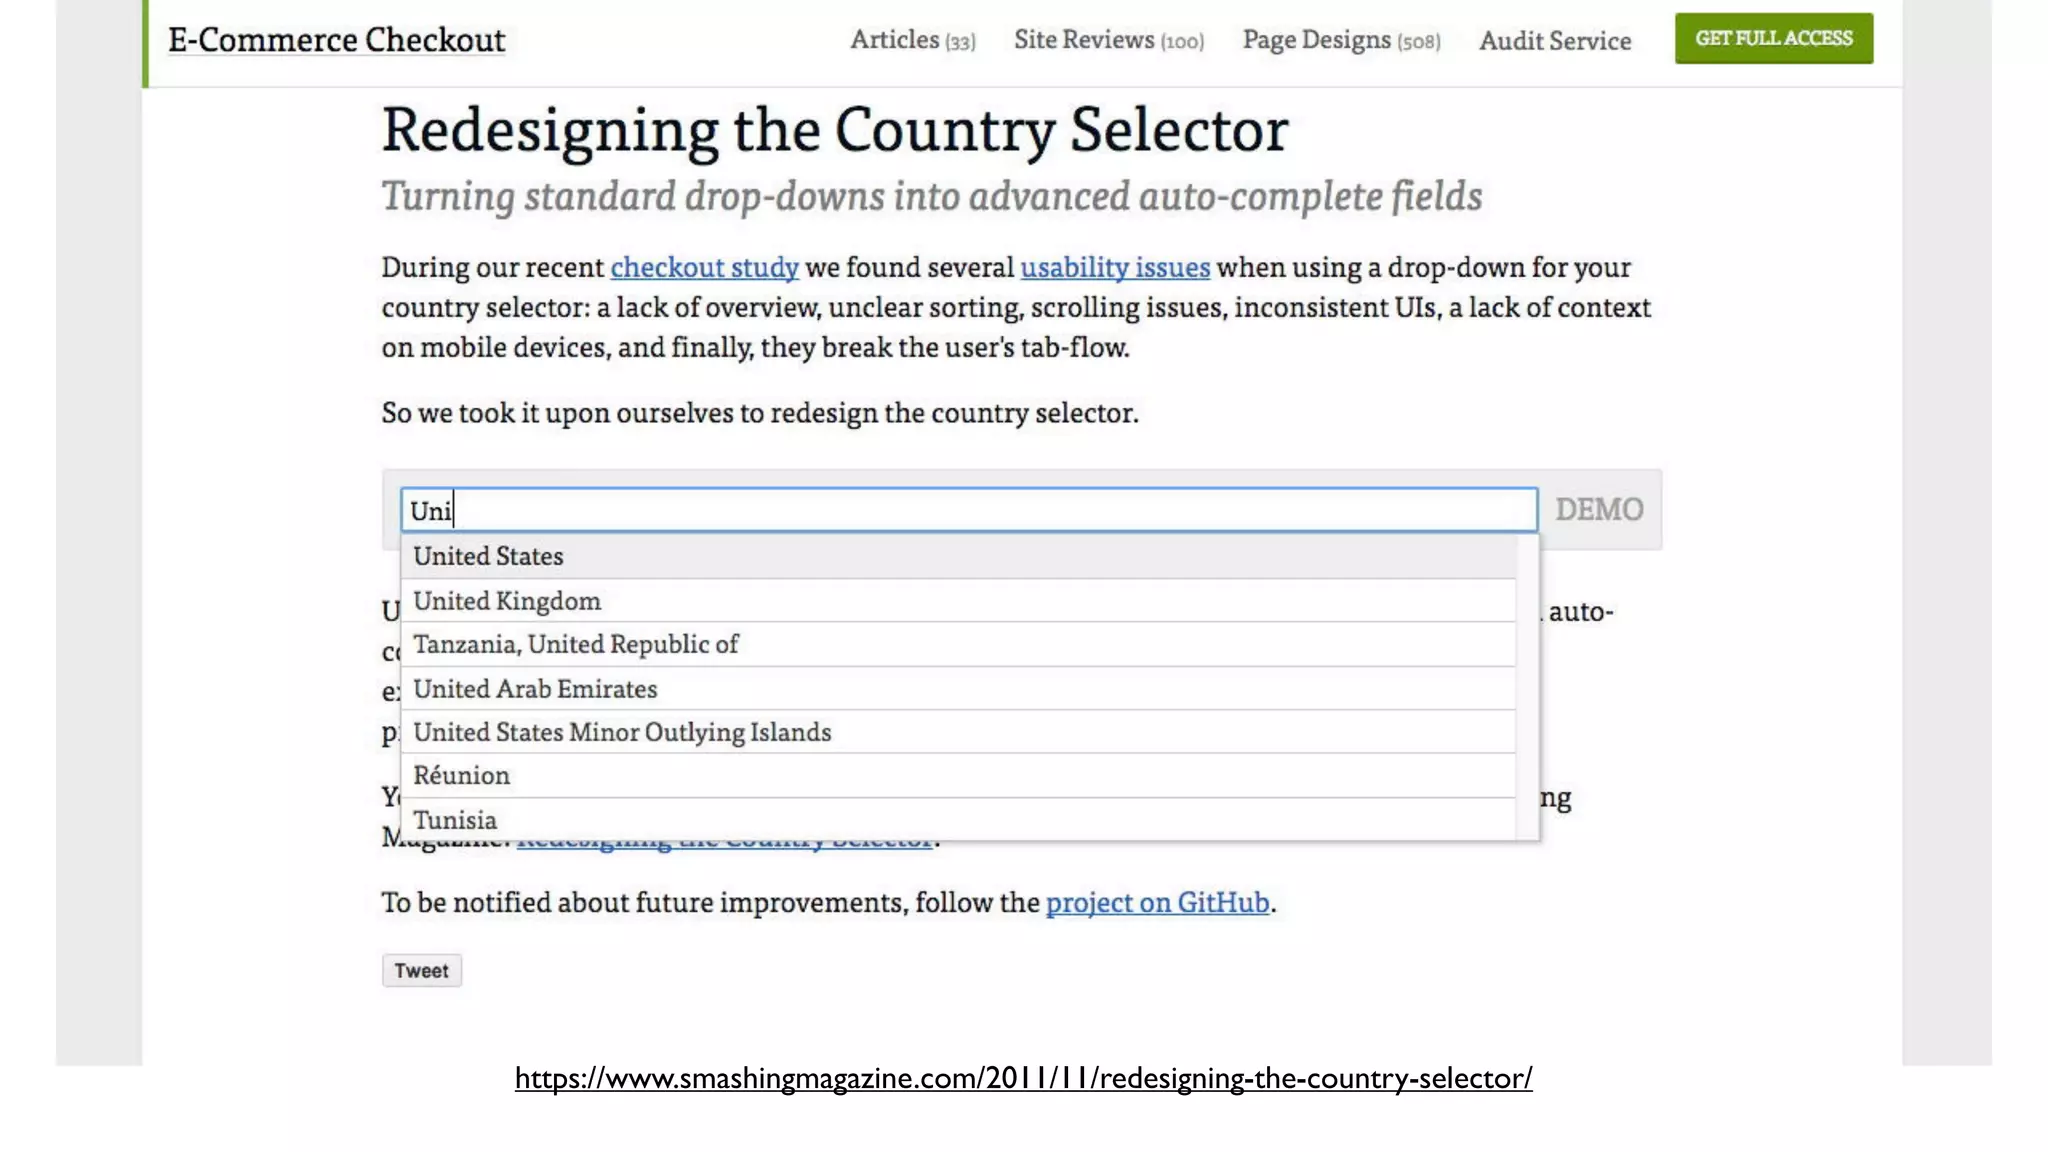Open the project on GitHub link

(1157, 903)
